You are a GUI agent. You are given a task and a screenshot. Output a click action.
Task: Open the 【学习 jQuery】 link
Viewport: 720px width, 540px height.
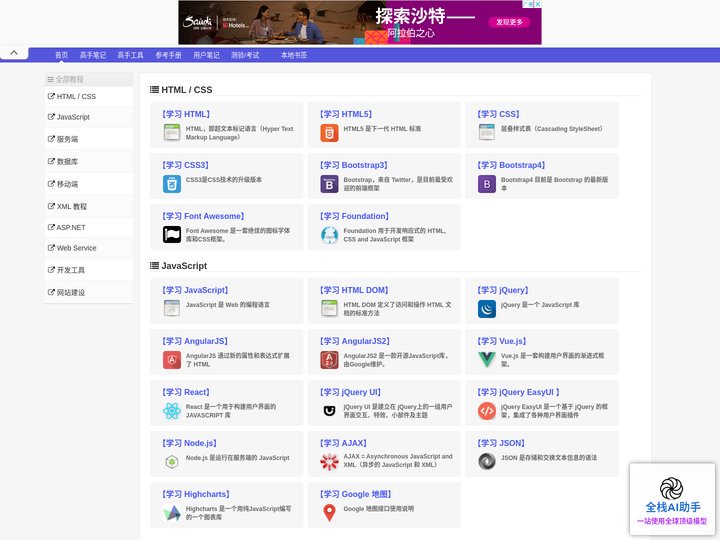point(503,290)
